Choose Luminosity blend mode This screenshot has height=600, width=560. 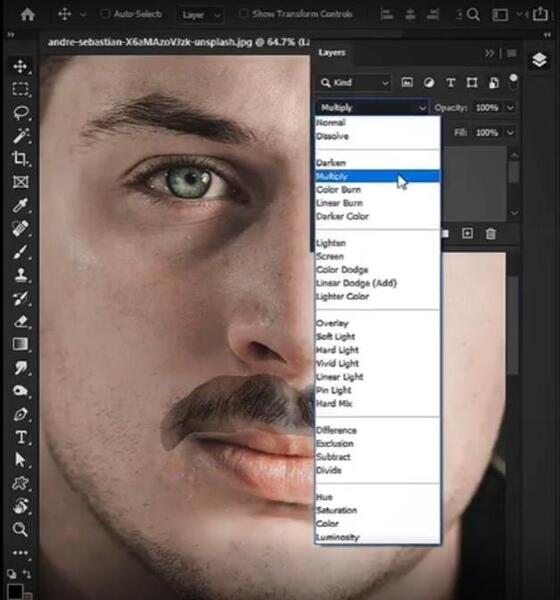pos(377,537)
